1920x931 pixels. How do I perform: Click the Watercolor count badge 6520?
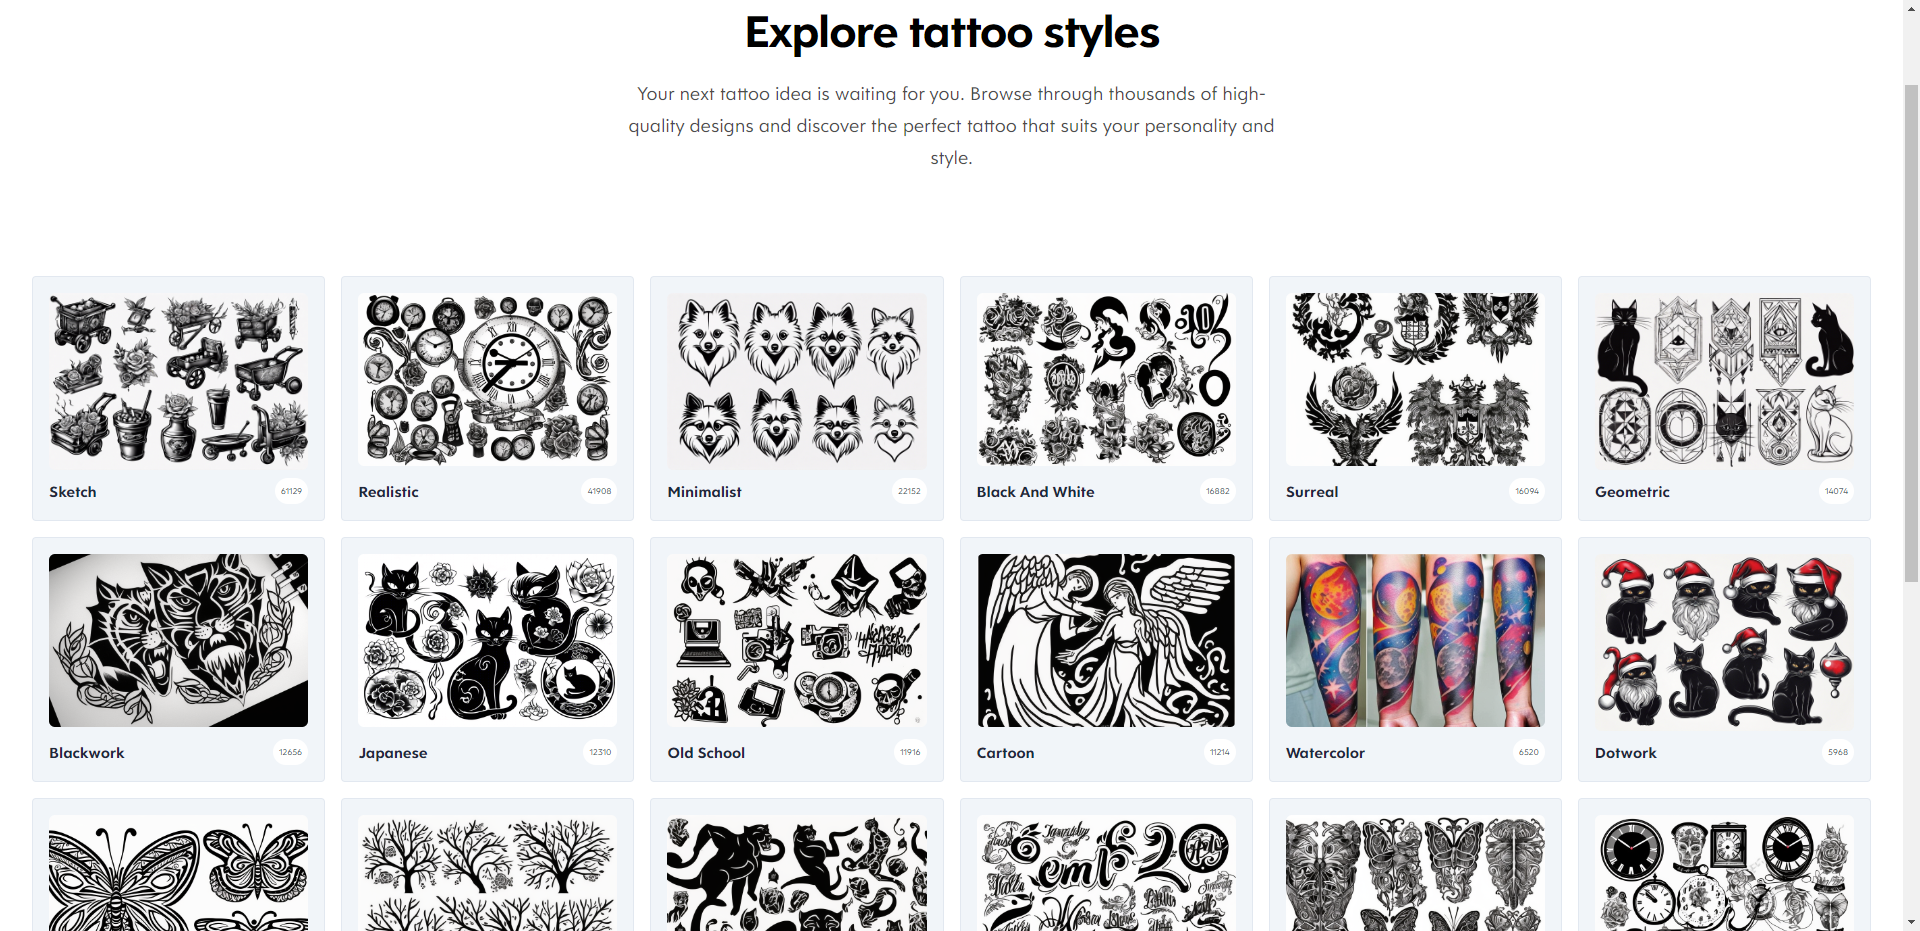[x=1529, y=752]
